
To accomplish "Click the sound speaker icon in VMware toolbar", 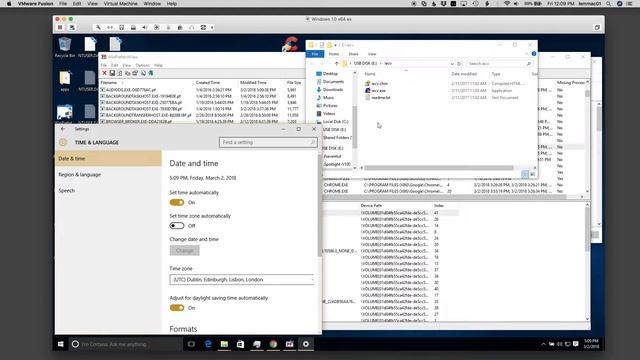I will click(145, 27).
